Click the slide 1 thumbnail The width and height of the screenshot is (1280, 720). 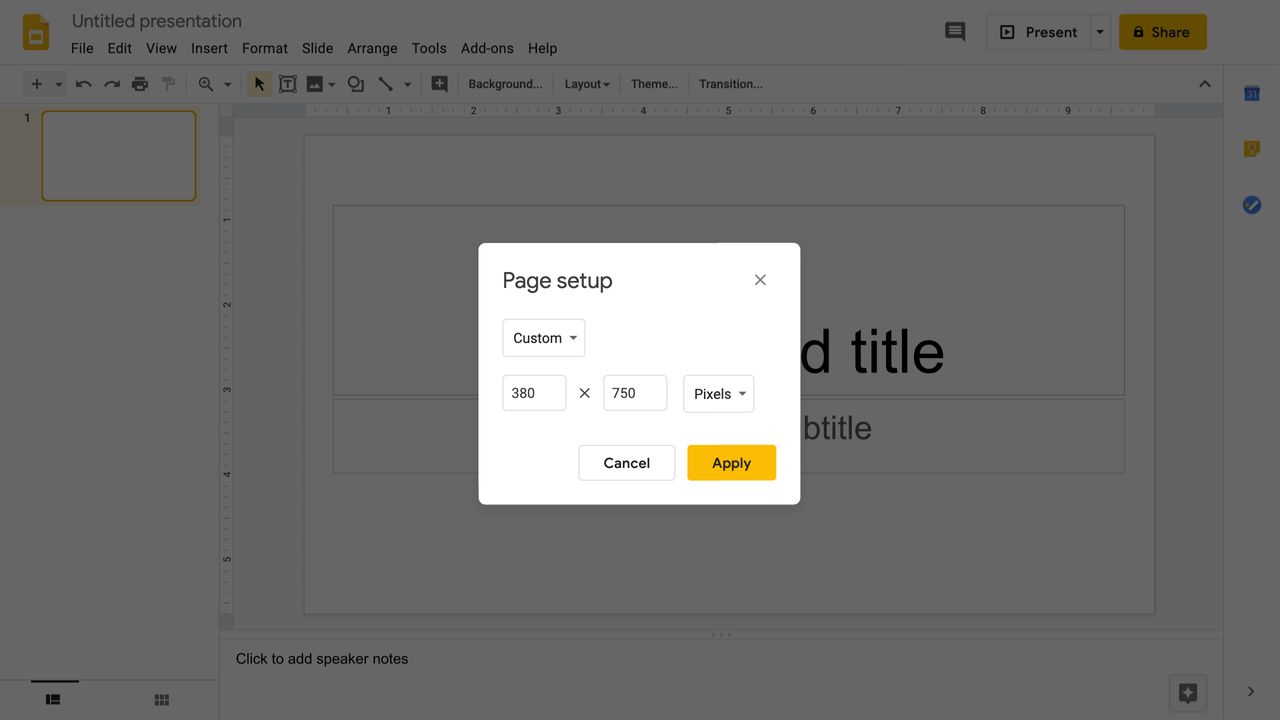[118, 155]
